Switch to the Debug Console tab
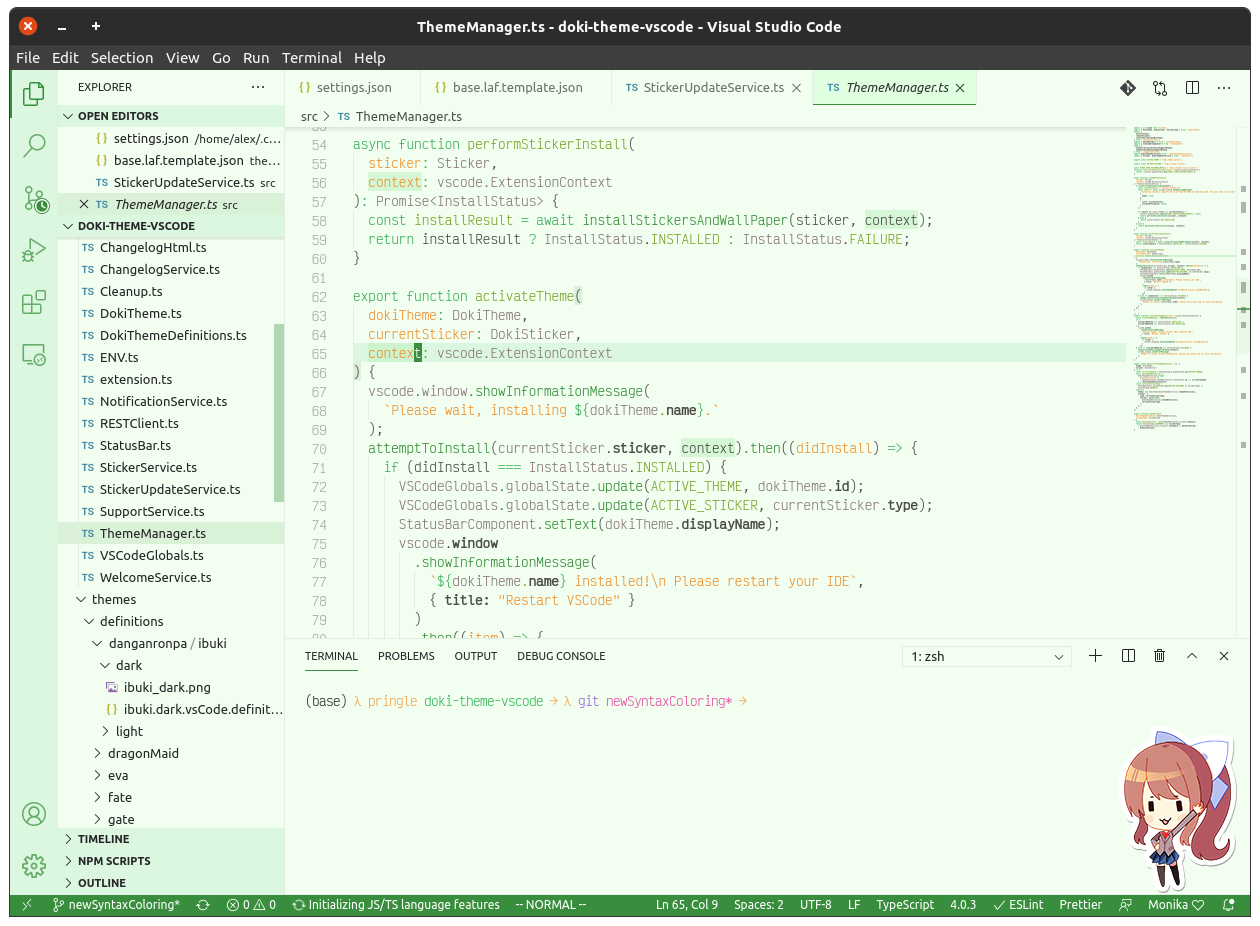 [x=561, y=656]
